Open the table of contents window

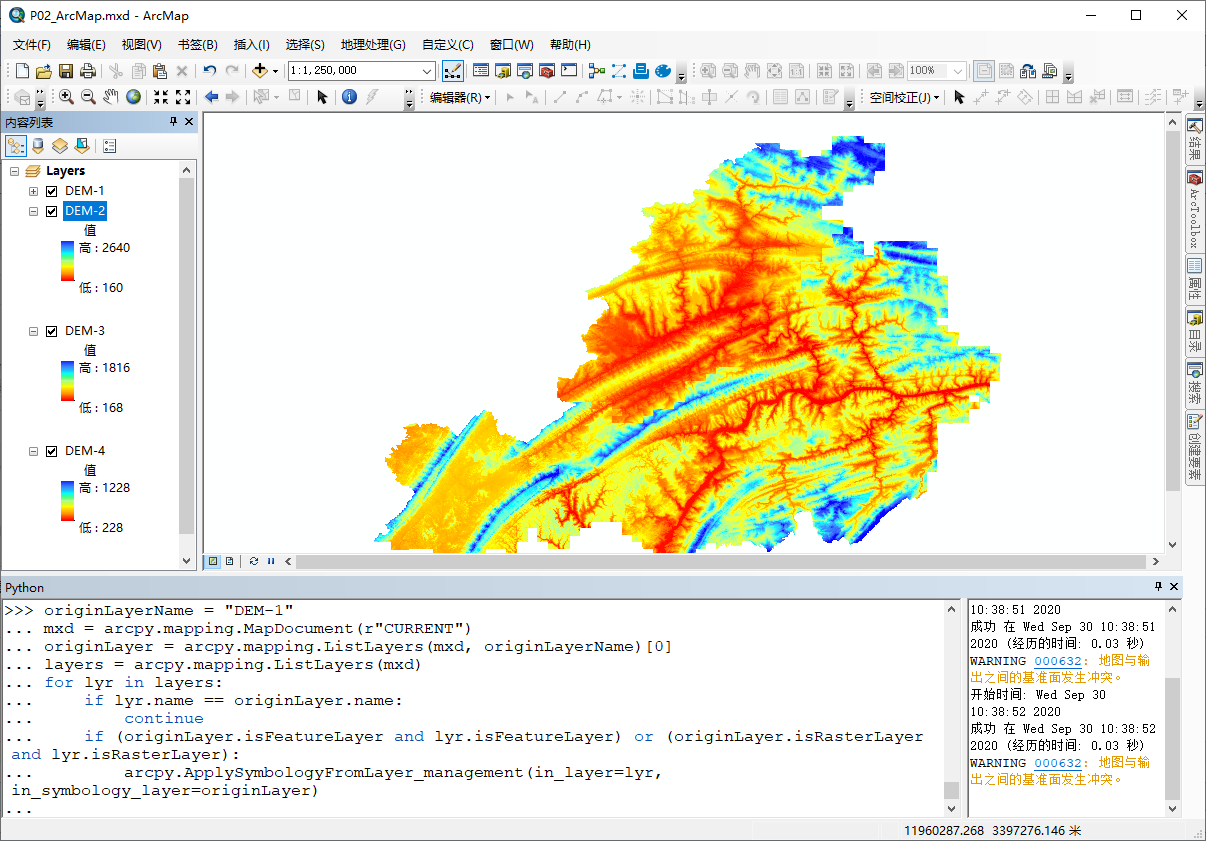[481, 71]
